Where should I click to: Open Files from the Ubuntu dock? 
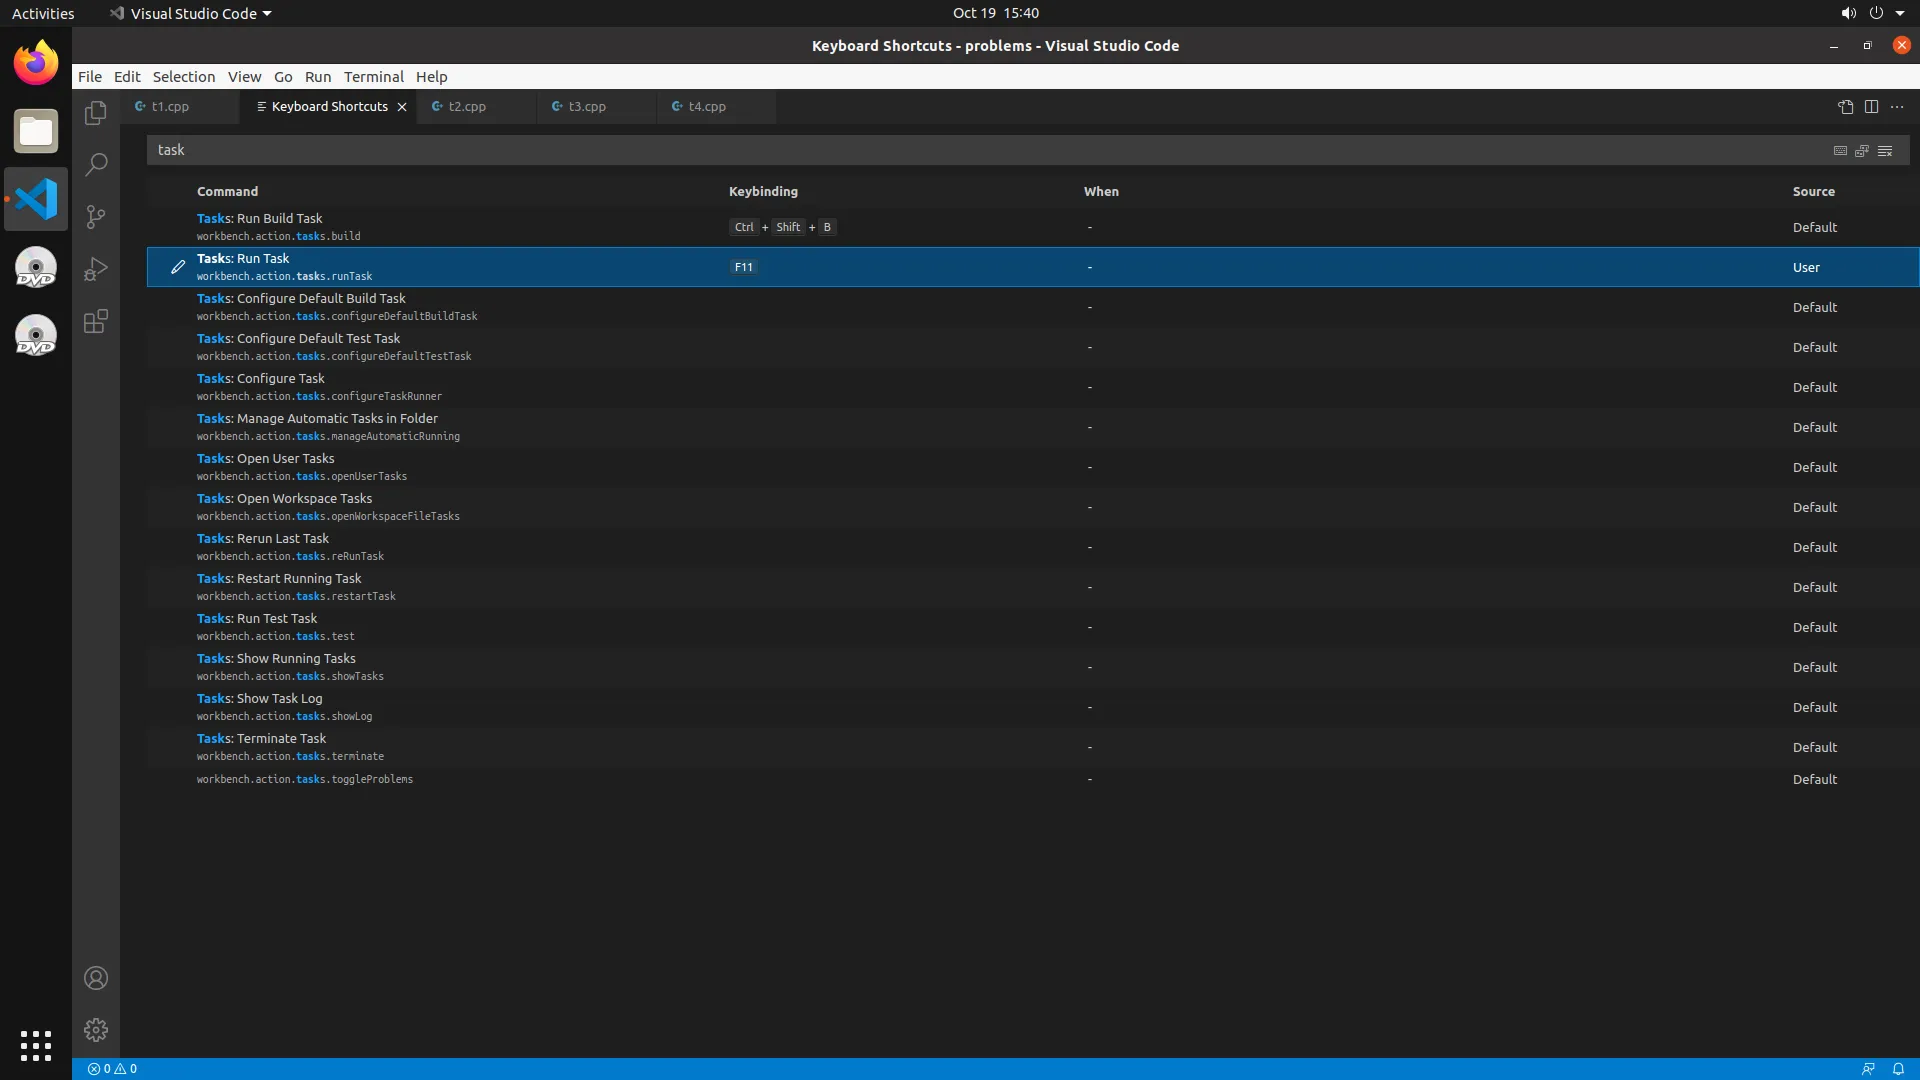(x=36, y=131)
